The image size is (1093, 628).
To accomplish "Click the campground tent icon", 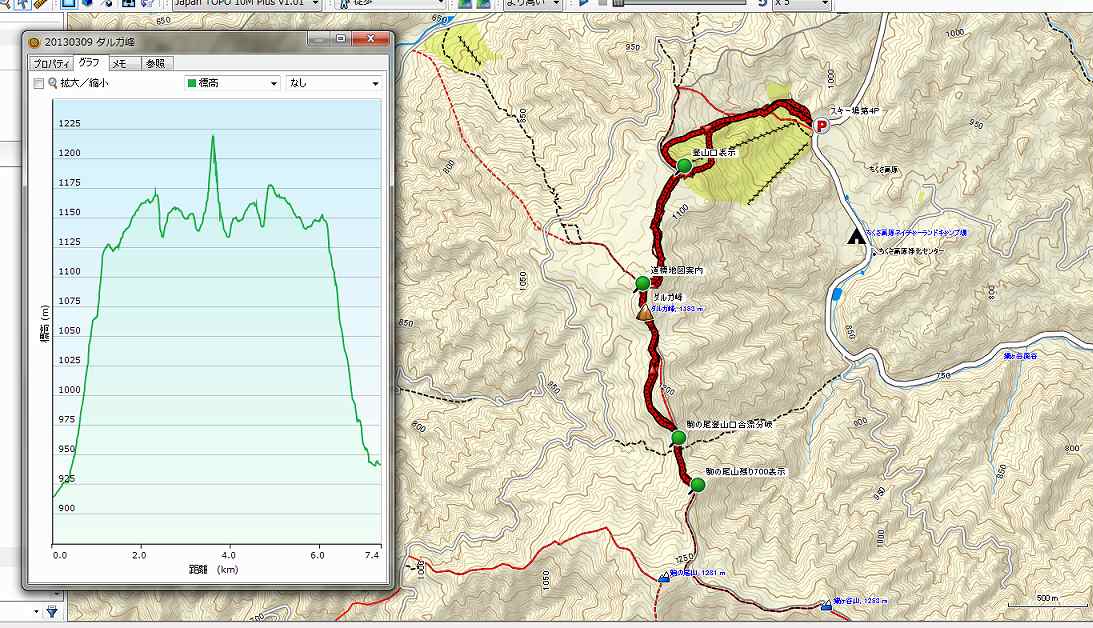I will click(855, 236).
